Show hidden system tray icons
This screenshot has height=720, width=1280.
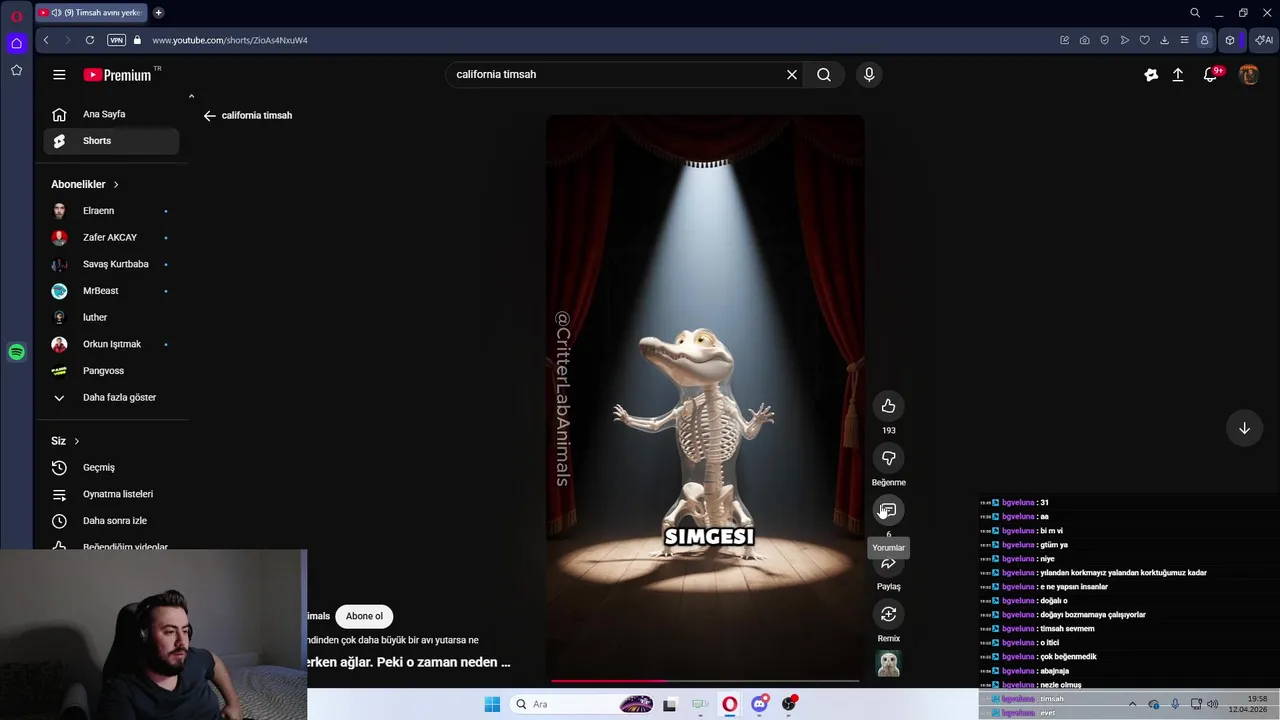tap(1132, 704)
